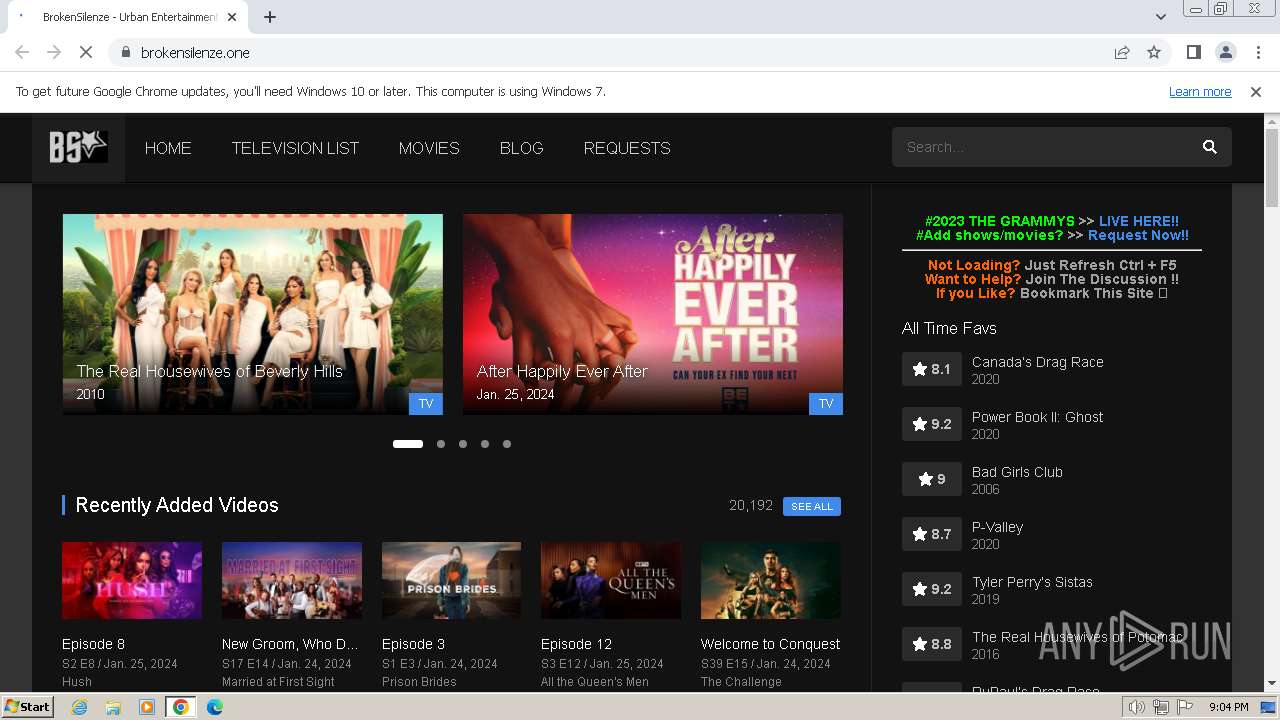Image resolution: width=1280 pixels, height=720 pixels.
Task: Open the REQUESTS page
Action: click(x=627, y=148)
